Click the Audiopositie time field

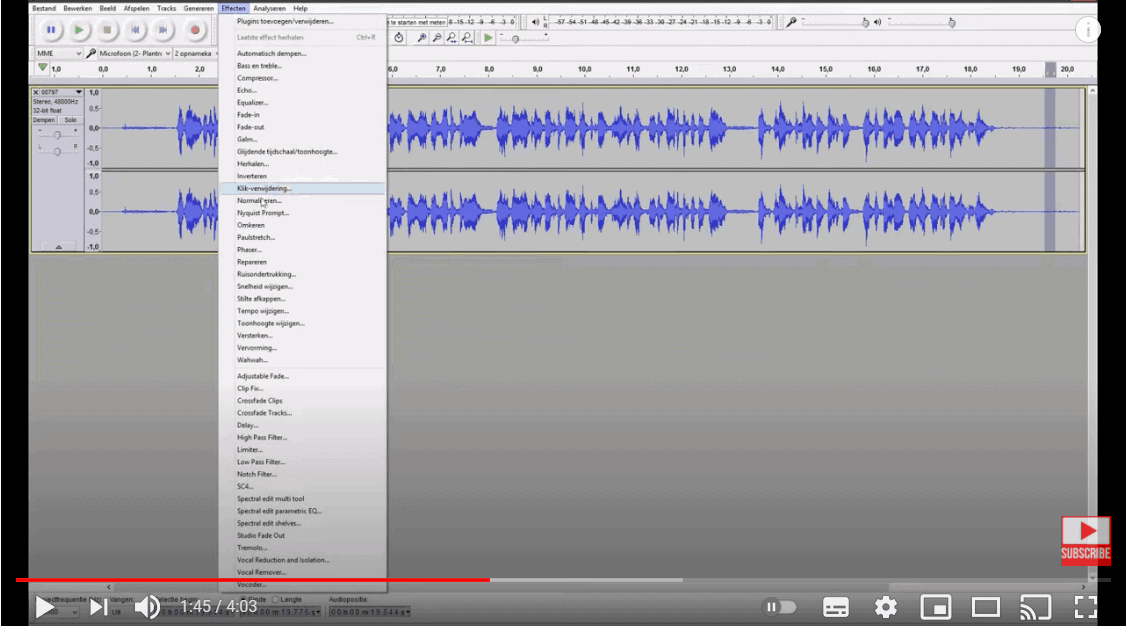[x=369, y=612]
